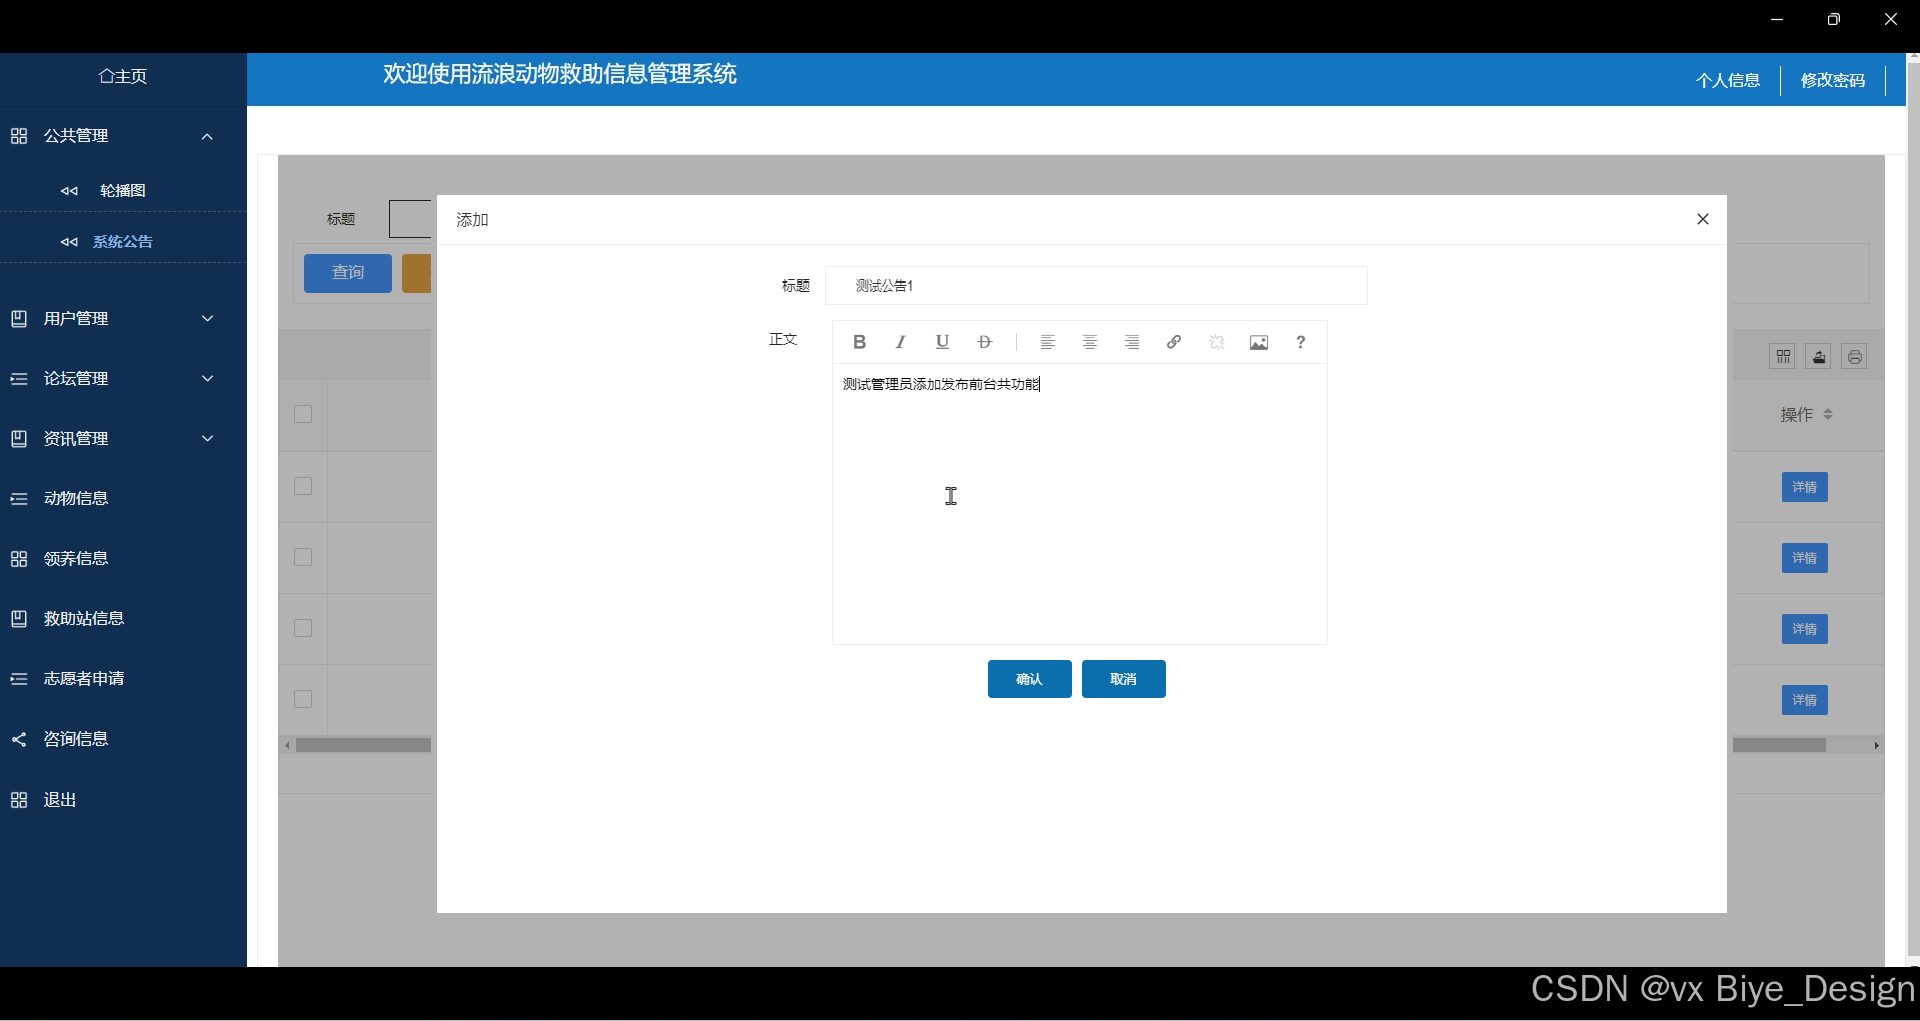This screenshot has width=1920, height=1021.
Task: Toggle bold formatting in the editor toolbar
Action: click(859, 342)
